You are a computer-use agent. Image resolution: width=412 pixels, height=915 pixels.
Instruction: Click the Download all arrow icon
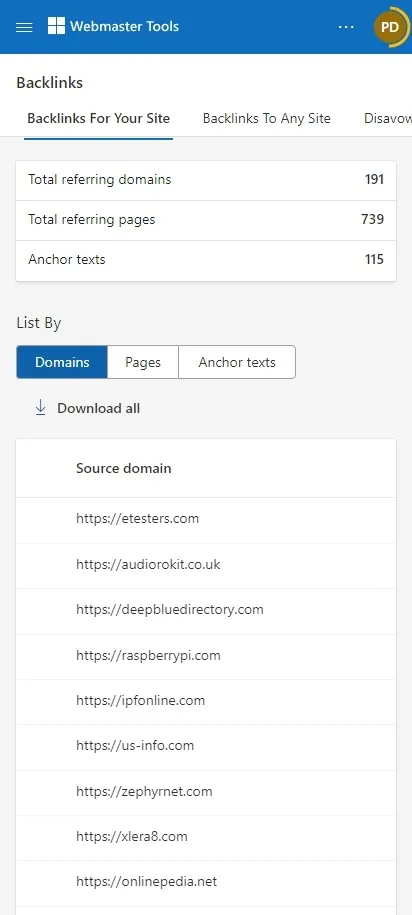point(40,408)
